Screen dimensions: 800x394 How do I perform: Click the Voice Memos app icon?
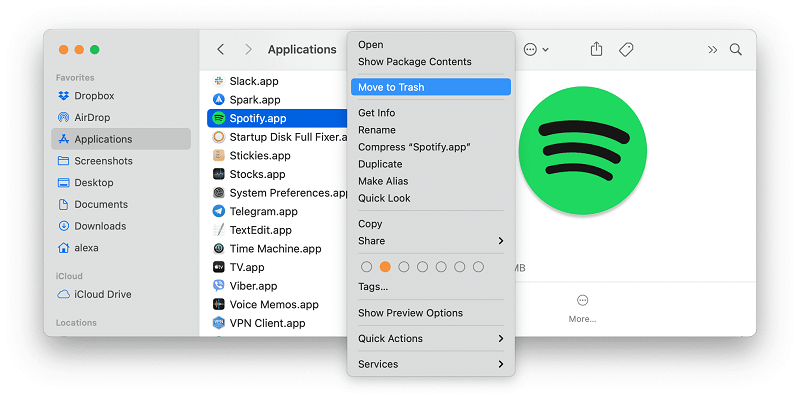pos(219,304)
